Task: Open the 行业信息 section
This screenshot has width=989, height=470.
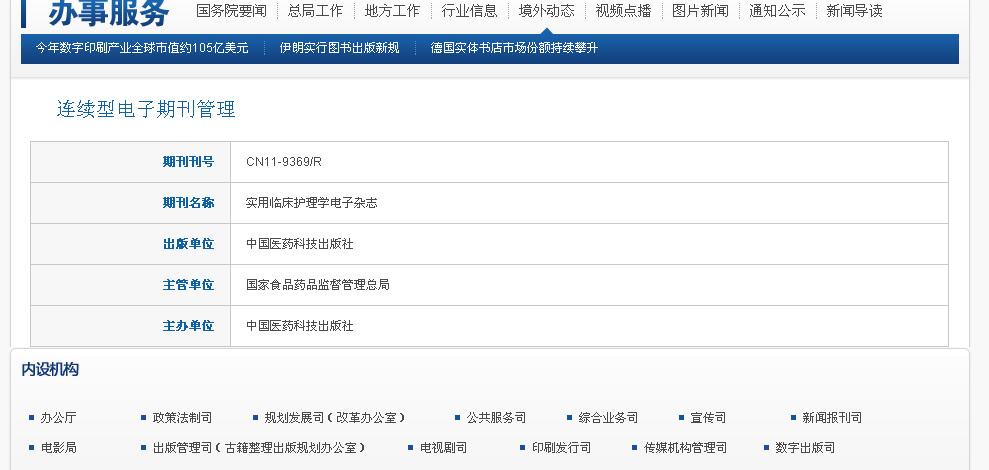Action: click(469, 11)
